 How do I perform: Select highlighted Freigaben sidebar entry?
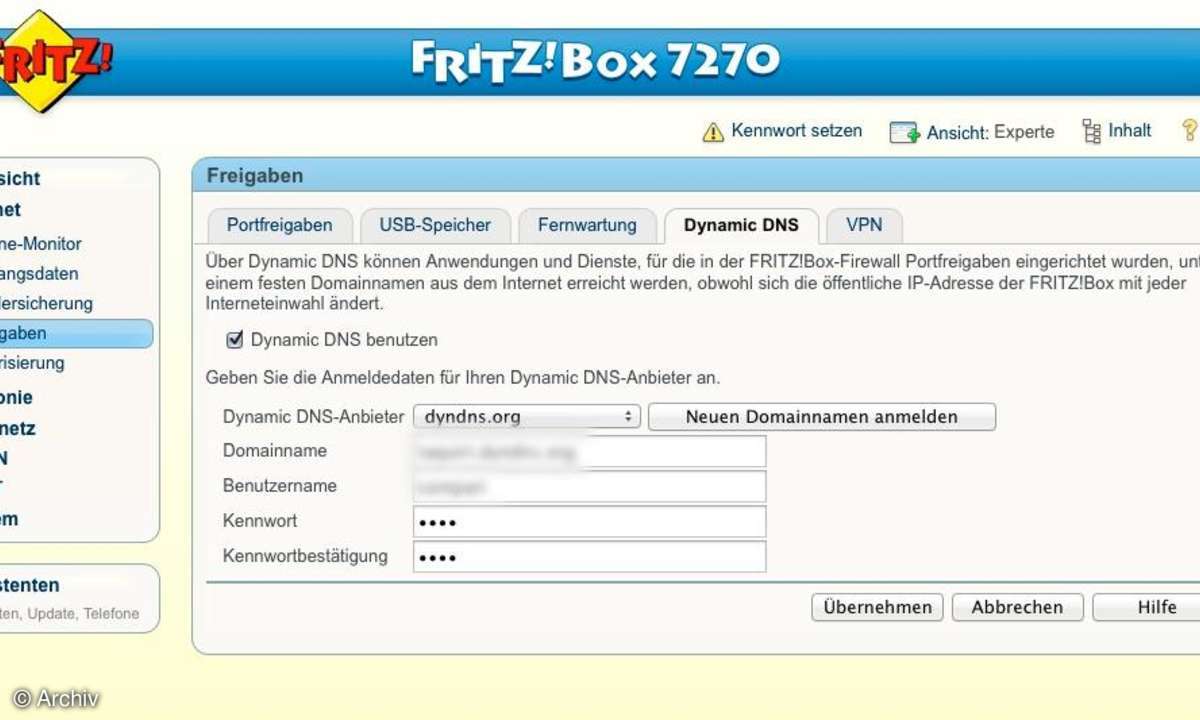click(x=76, y=333)
